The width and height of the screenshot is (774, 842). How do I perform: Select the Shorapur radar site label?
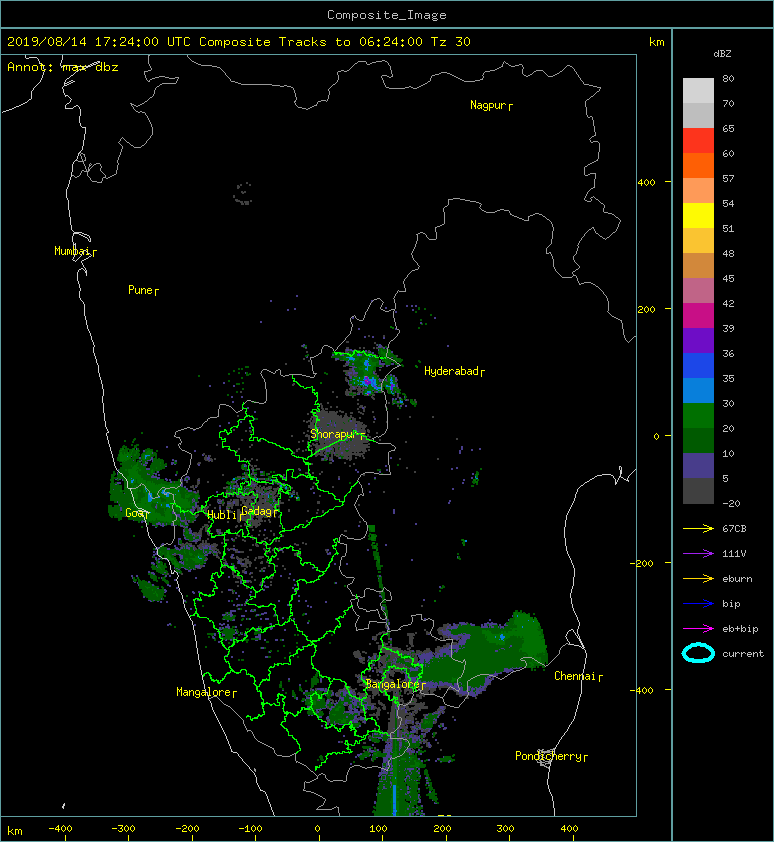tap(334, 434)
